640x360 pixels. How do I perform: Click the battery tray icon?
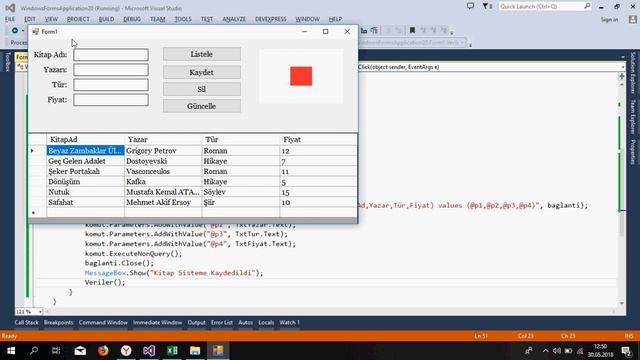click(x=568, y=351)
